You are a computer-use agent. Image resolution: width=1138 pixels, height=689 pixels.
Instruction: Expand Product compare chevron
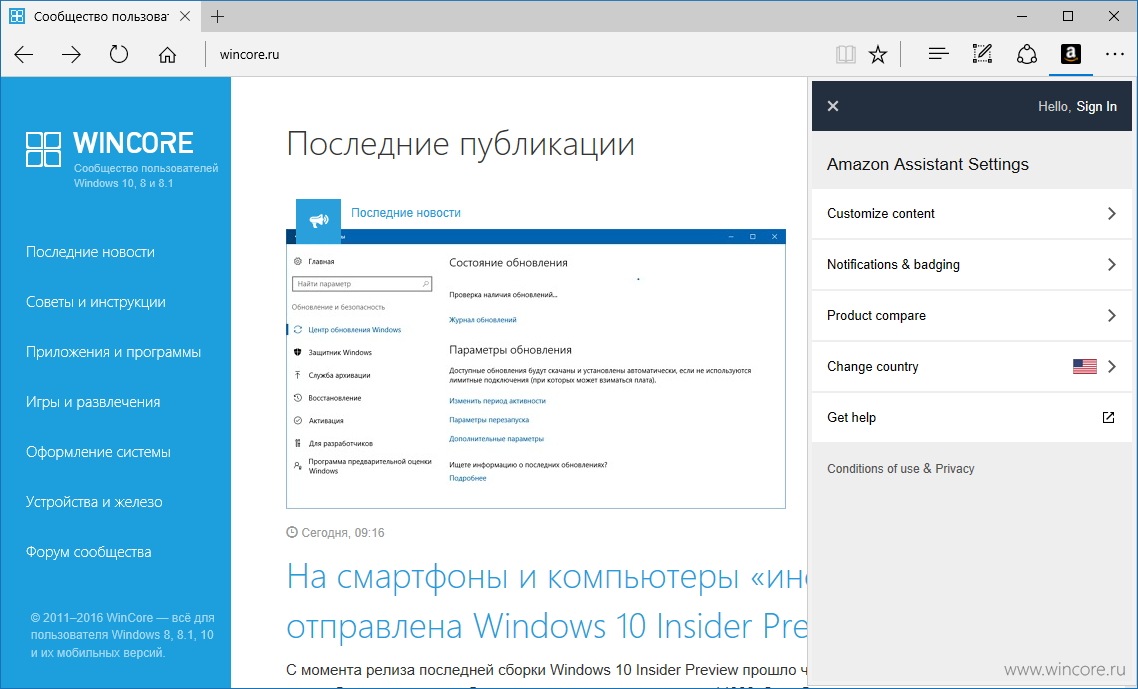click(x=1111, y=315)
